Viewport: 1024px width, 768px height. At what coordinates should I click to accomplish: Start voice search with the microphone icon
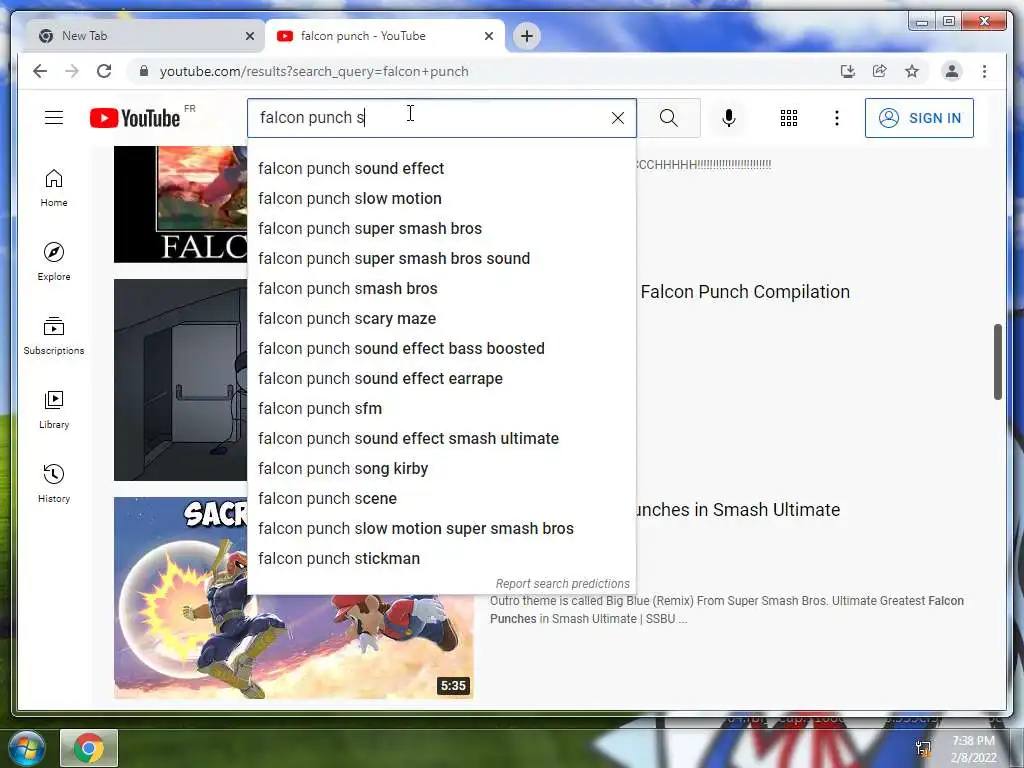coord(729,118)
